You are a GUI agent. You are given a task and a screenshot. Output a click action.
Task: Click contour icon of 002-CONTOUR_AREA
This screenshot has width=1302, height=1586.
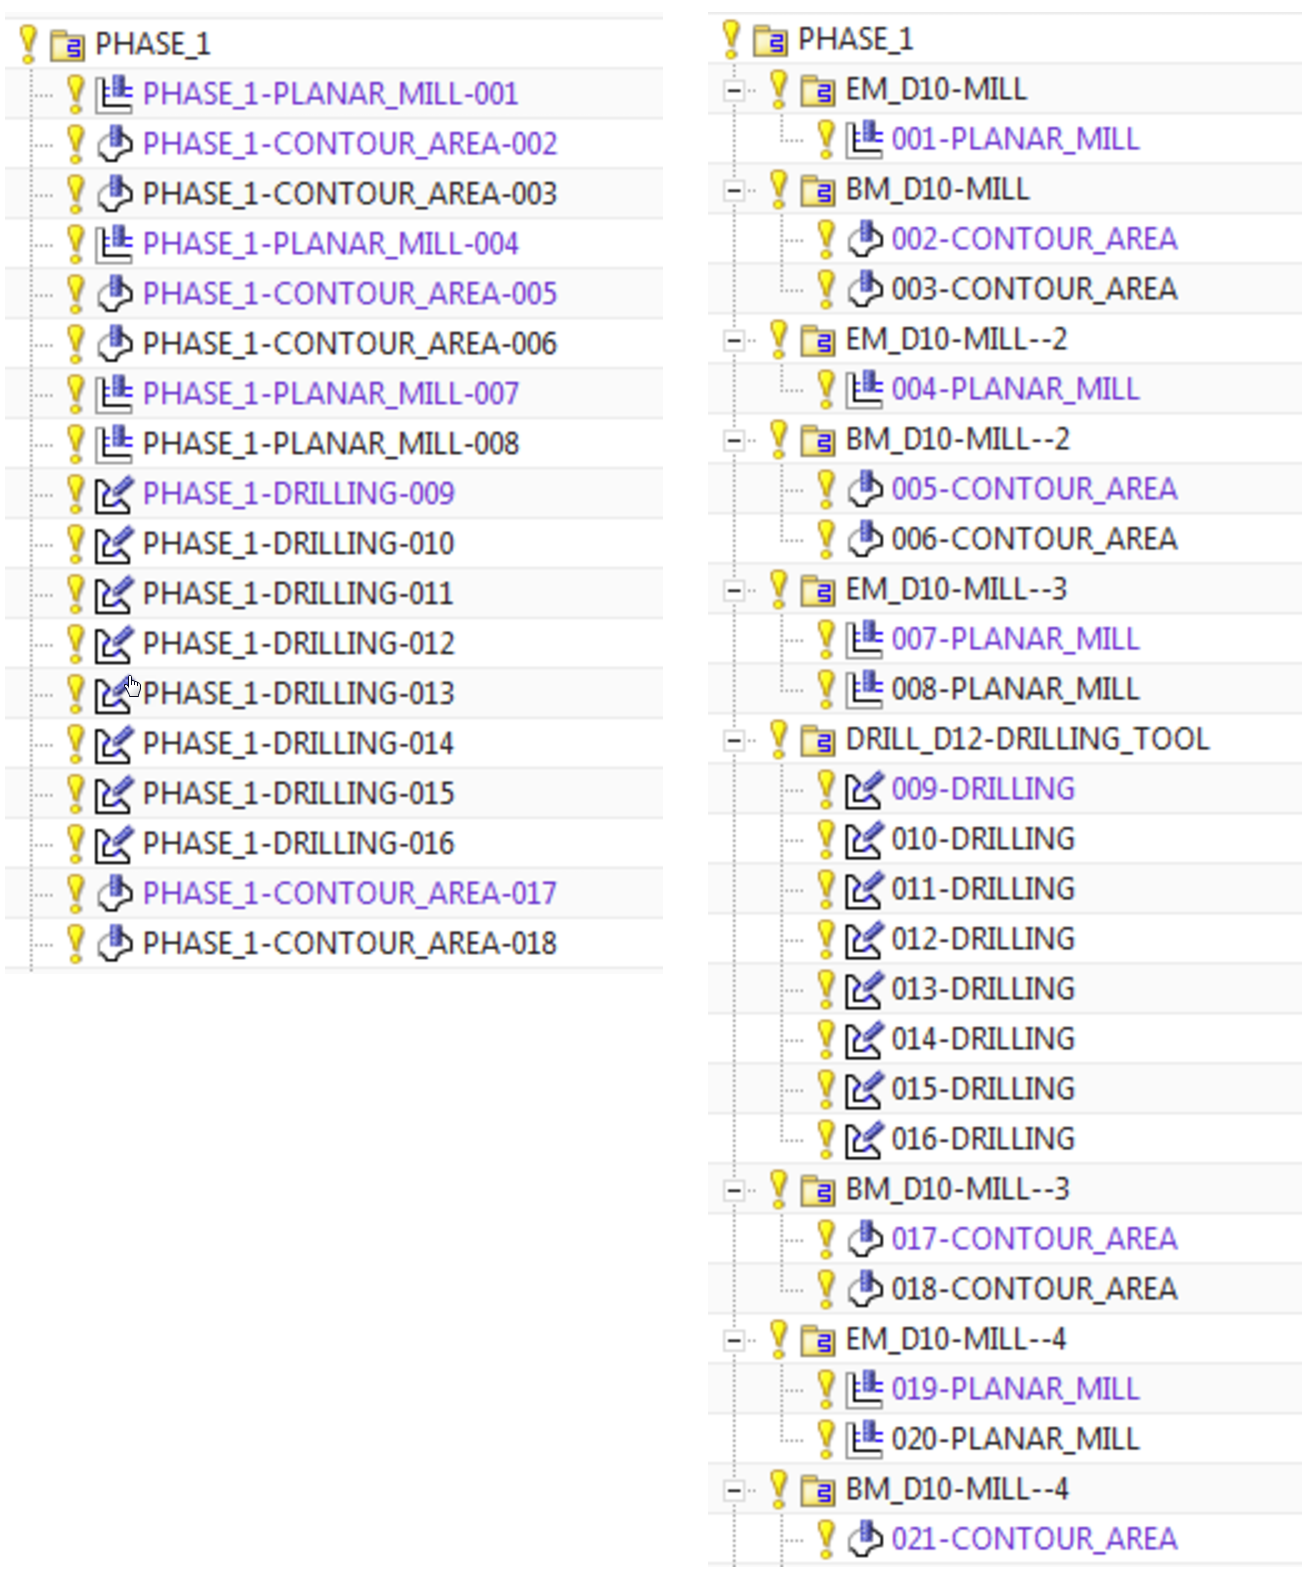(x=864, y=239)
